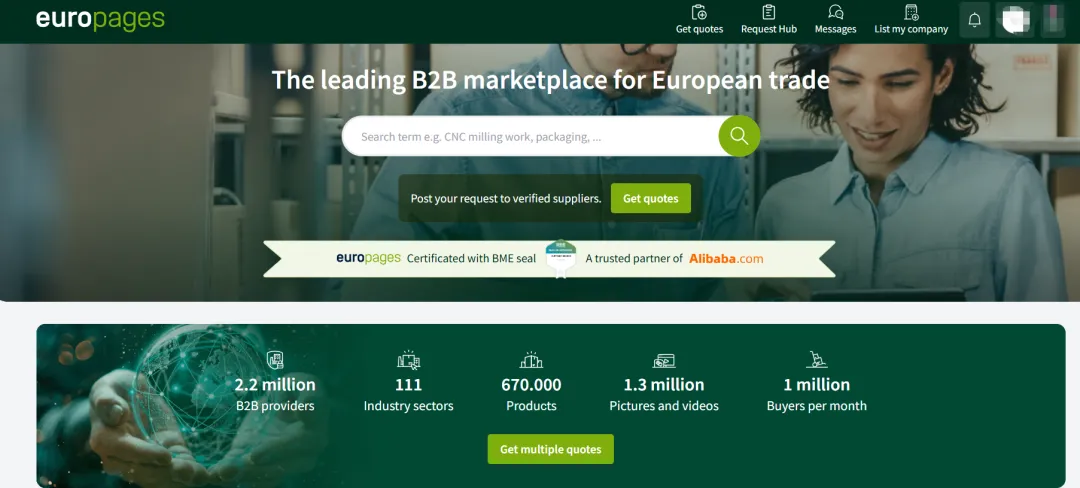Viewport: 1080px width, 488px height.
Task: Click the Products icon
Action: pyautogui.click(x=531, y=359)
